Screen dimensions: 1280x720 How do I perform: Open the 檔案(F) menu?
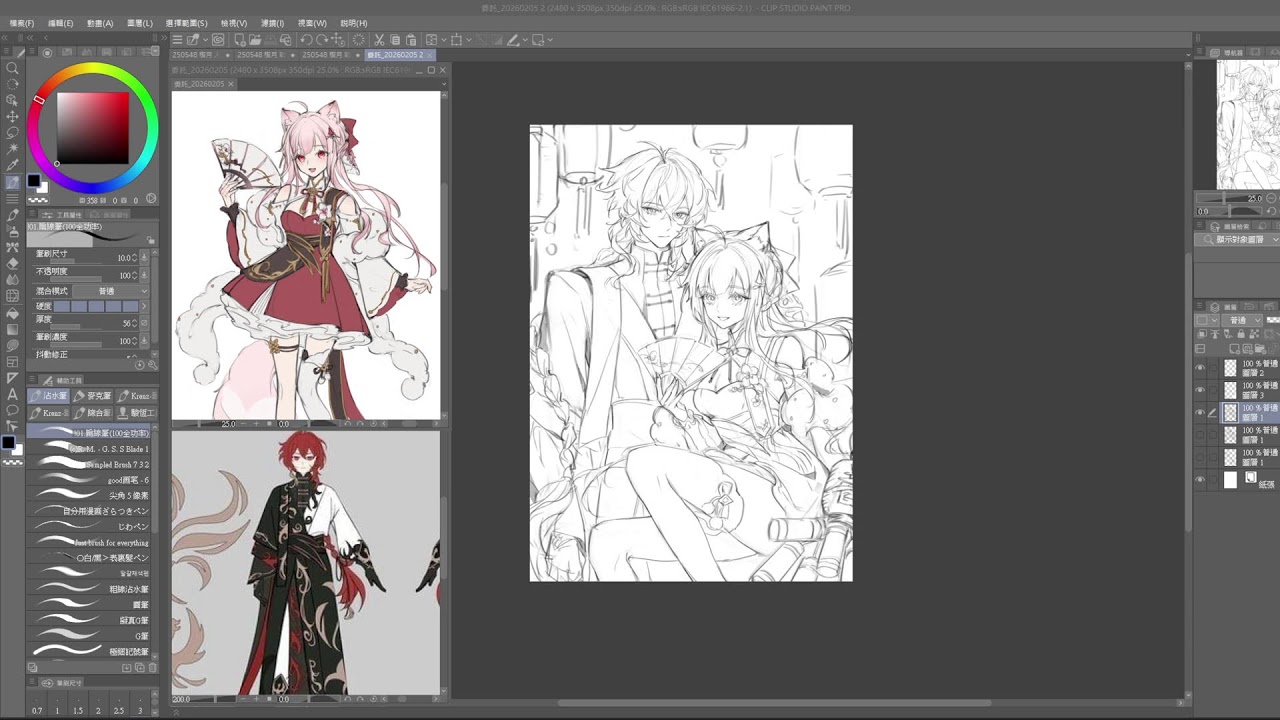click(x=21, y=23)
